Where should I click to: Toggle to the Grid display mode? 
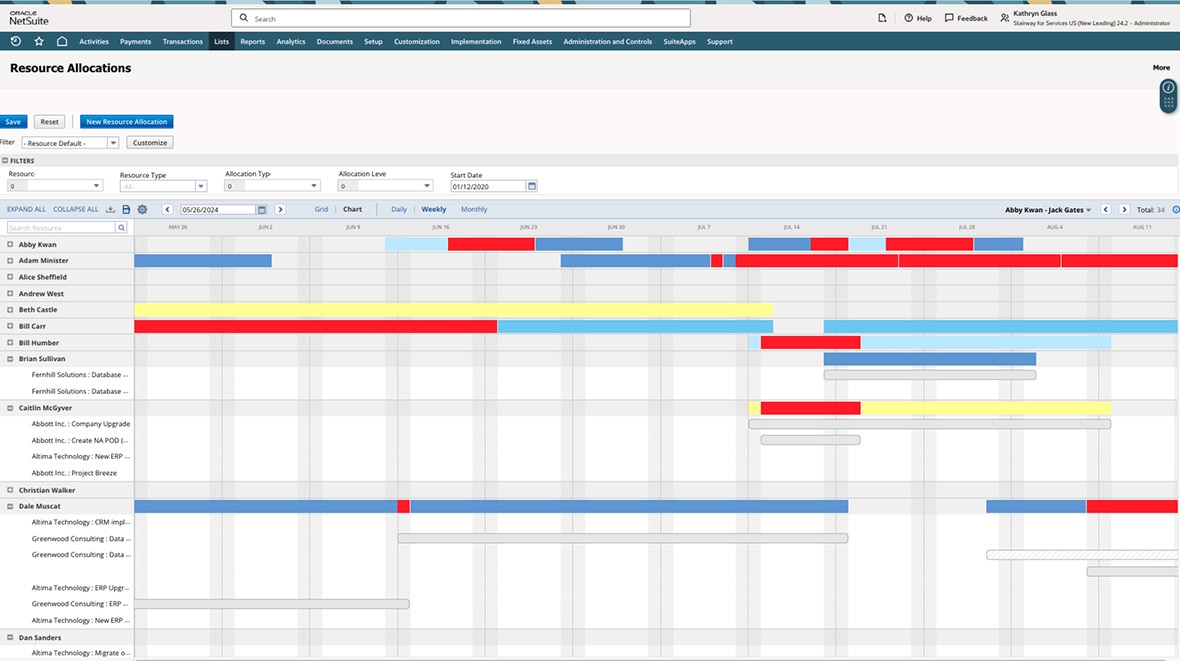click(321, 210)
